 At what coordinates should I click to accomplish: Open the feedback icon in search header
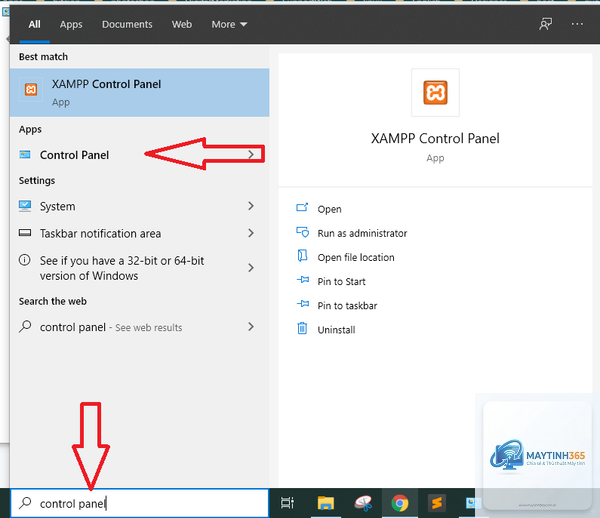pos(545,24)
